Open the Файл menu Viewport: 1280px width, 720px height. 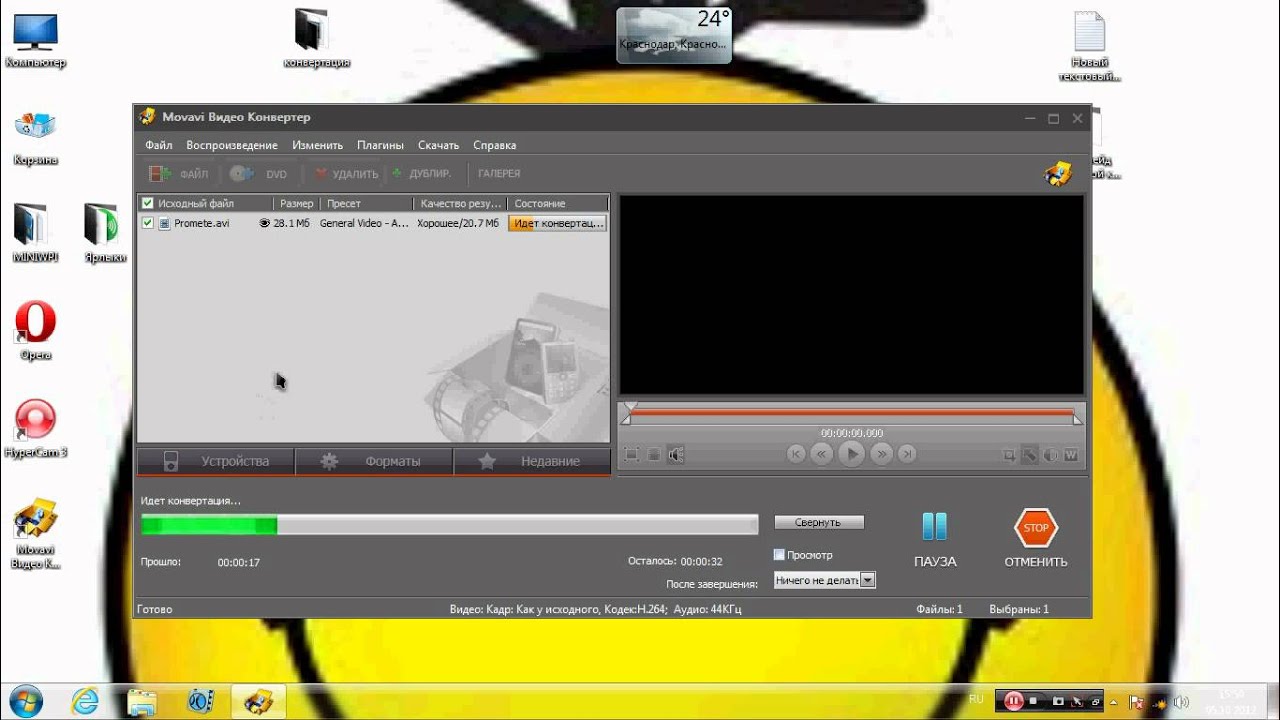158,145
